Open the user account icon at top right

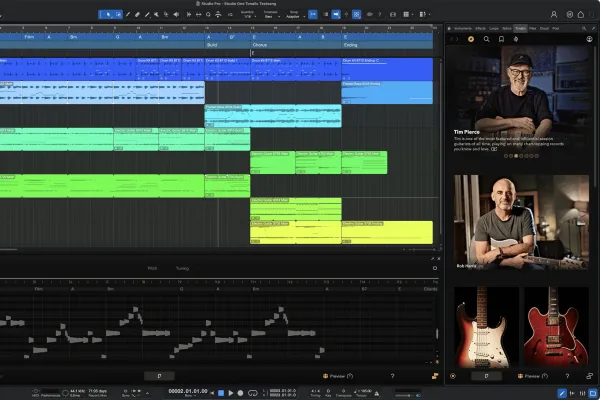tap(554, 15)
